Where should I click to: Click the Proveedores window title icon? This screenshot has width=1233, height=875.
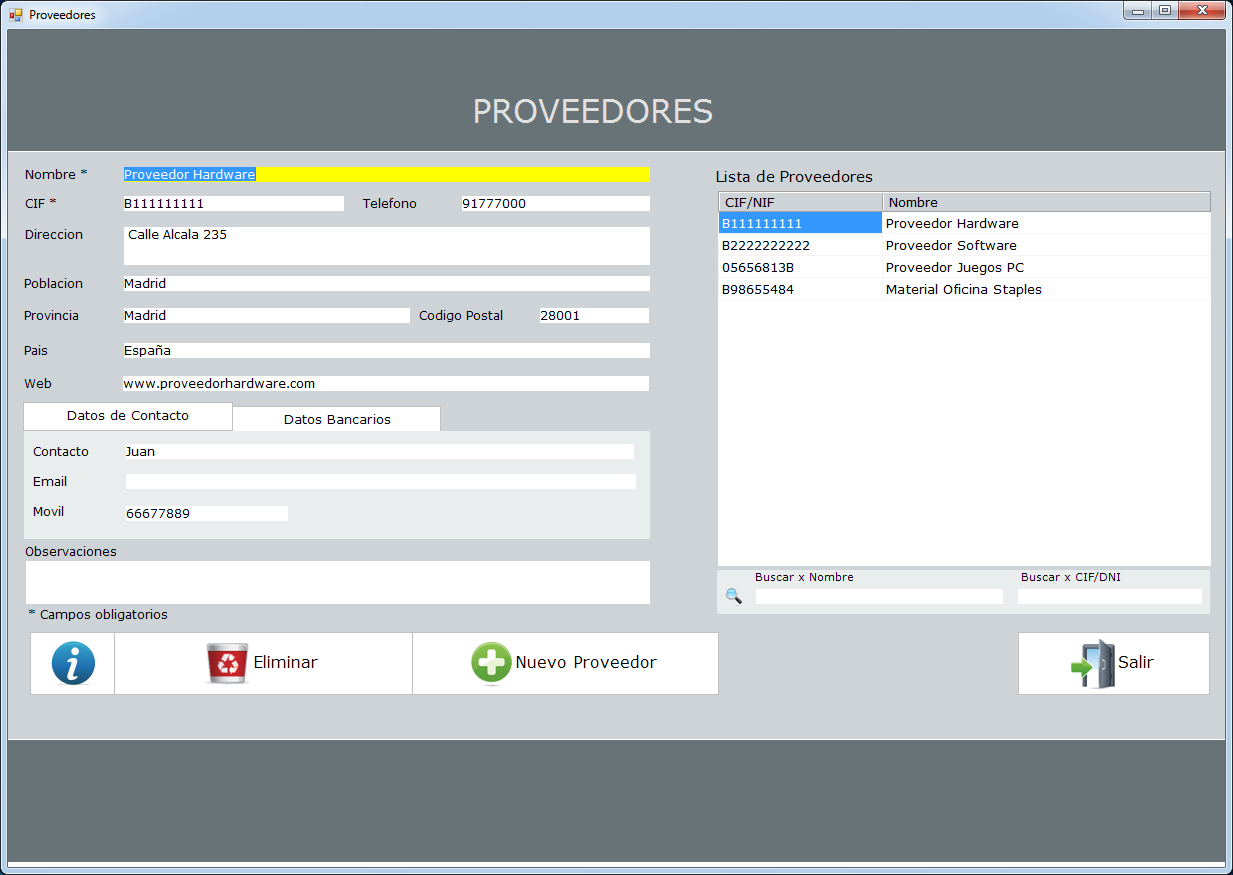16,15
